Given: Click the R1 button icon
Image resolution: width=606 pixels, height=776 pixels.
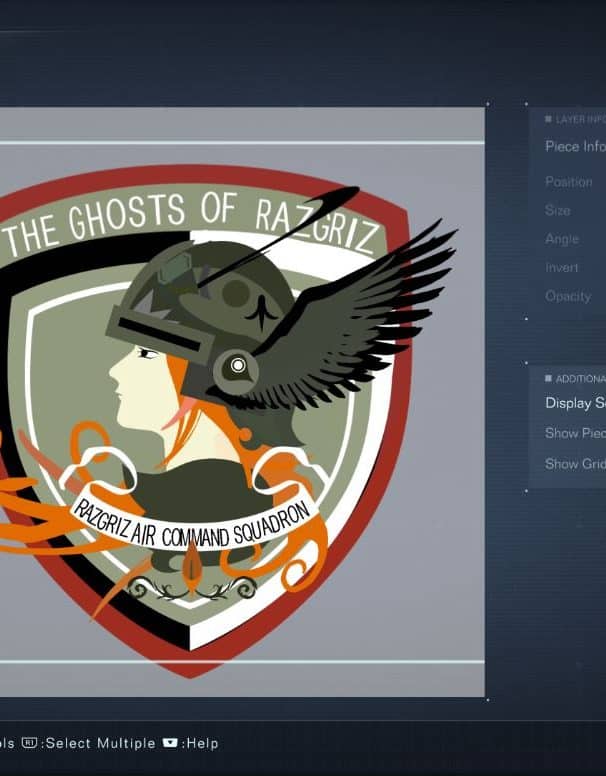Looking at the screenshot, I should (29, 743).
